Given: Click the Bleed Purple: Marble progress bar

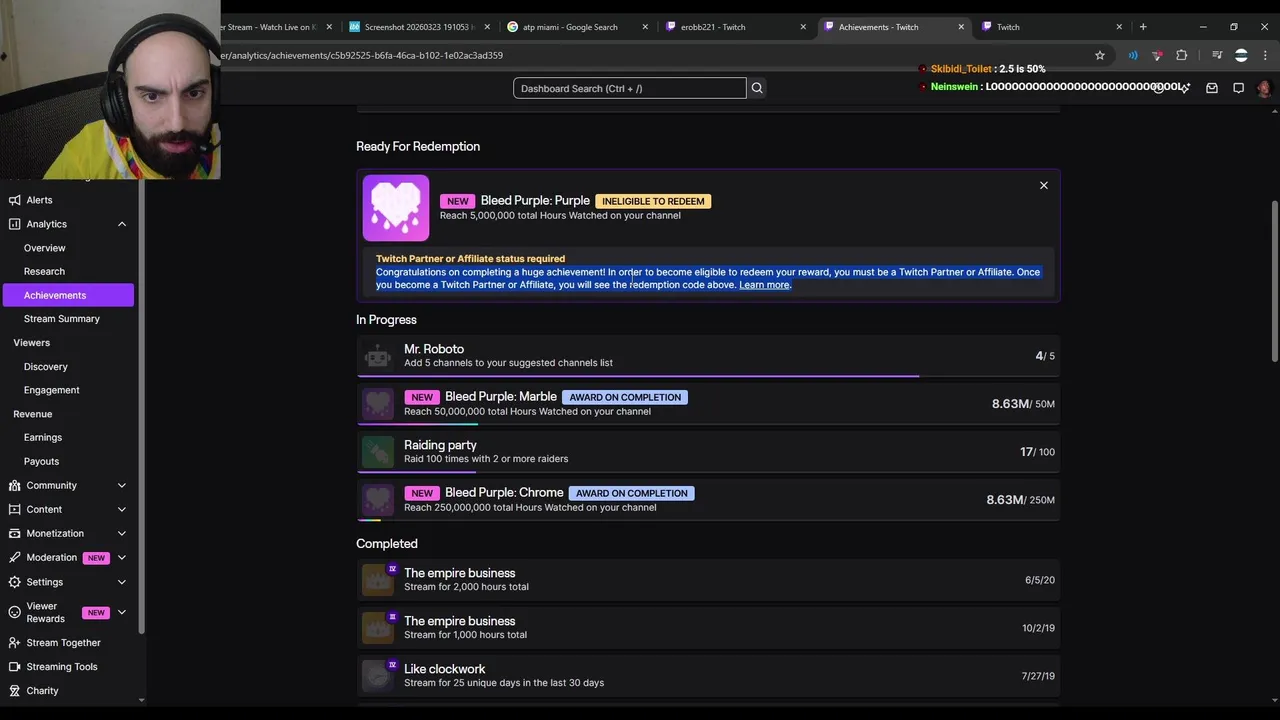Looking at the screenshot, I should [708, 424].
